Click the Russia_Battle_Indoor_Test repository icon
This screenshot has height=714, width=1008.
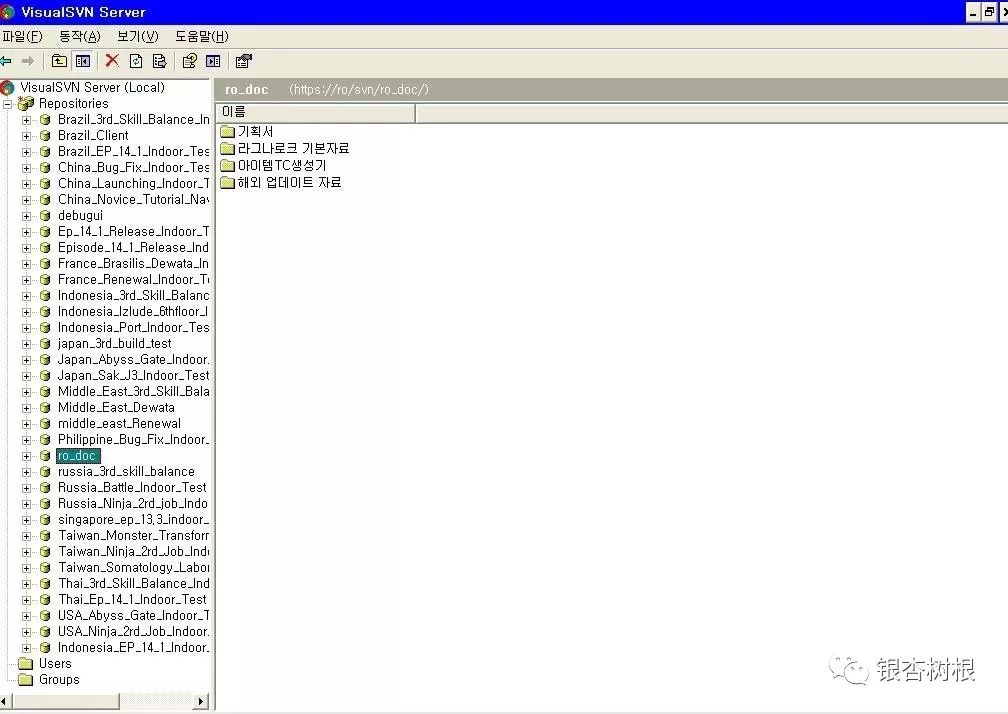tap(45, 488)
